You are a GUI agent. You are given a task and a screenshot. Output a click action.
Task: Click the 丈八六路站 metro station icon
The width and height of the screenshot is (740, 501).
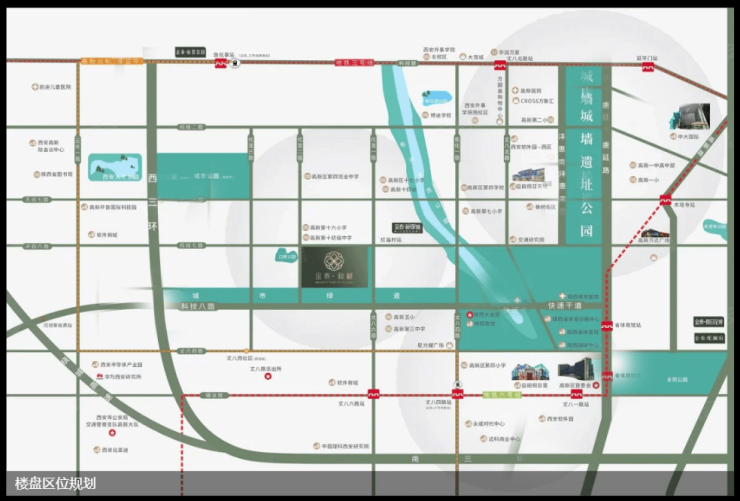click(x=373, y=393)
